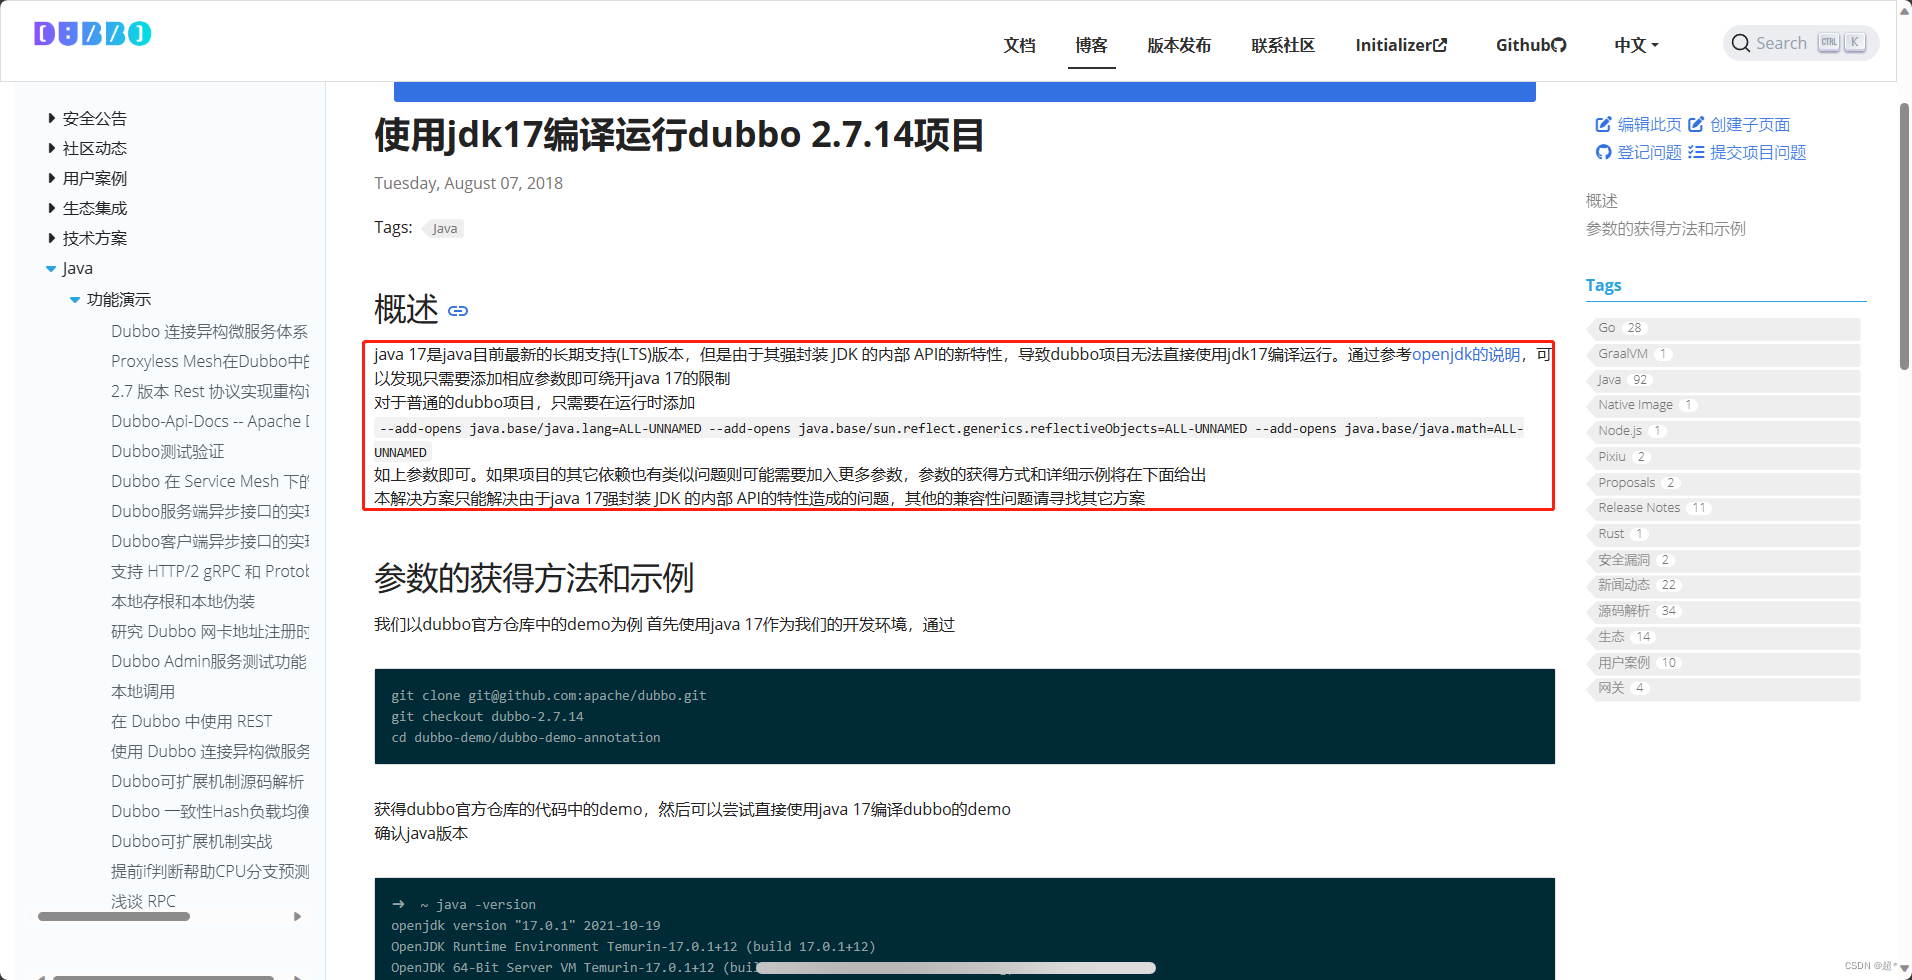Click the sidebar horizontal scrollbar

click(113, 916)
